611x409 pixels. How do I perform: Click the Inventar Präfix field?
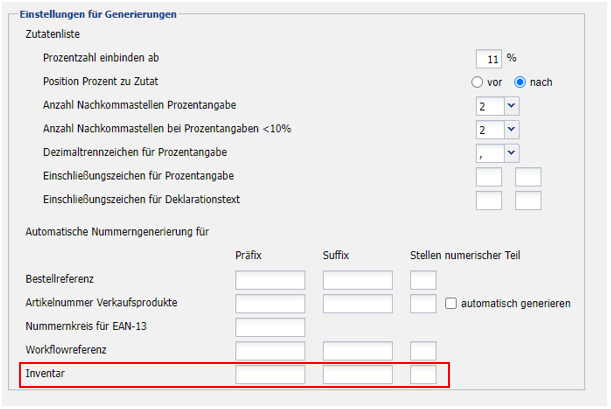[270, 375]
